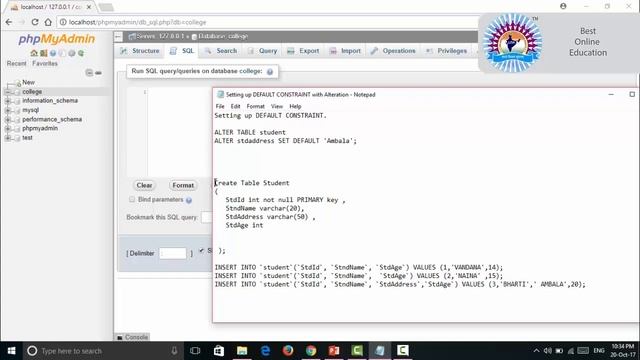640x360 pixels.
Task: Open the Operations tab
Action: [393, 51]
